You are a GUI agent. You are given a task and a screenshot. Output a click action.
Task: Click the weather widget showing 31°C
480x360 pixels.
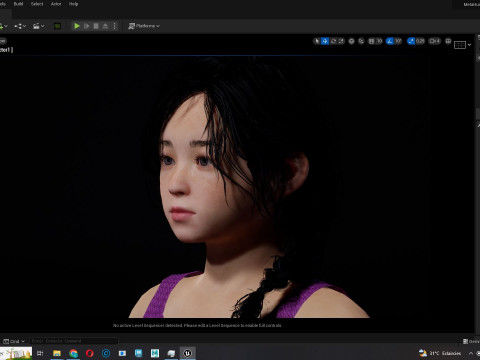[440, 353]
